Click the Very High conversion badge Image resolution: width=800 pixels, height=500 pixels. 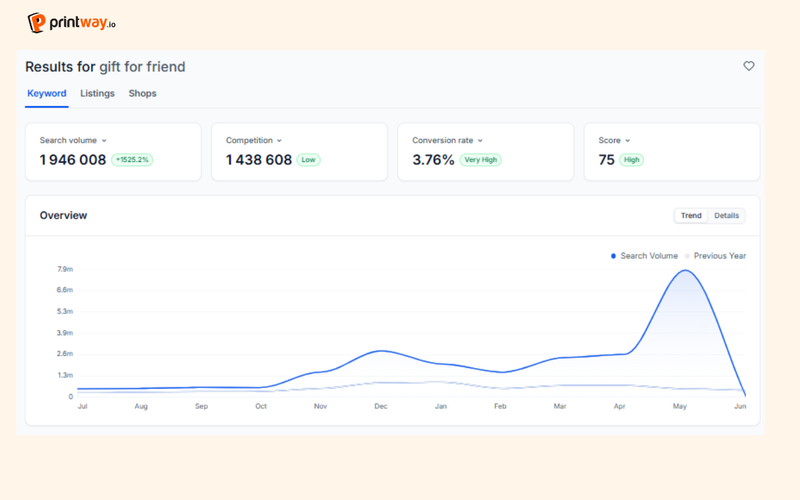tap(481, 160)
